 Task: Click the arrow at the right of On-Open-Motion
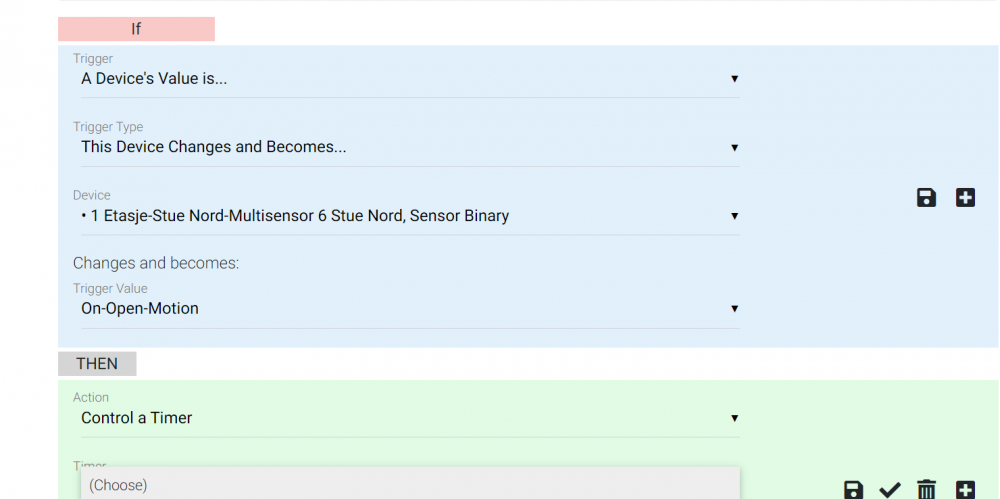coord(734,308)
